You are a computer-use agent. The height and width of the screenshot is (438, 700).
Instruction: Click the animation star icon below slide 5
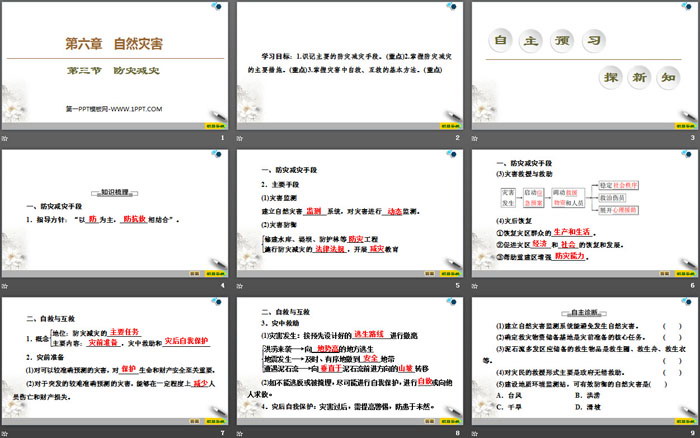tap(240, 286)
